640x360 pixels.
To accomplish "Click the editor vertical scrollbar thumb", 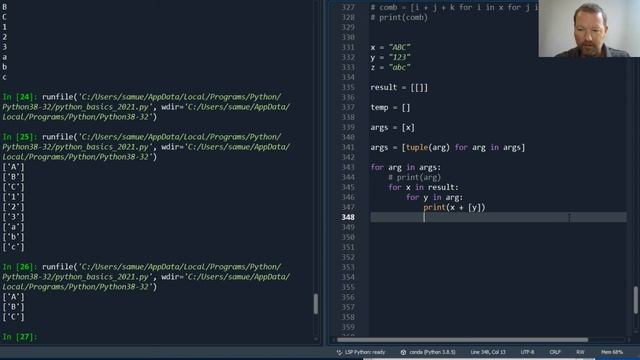I will tap(636, 300).
